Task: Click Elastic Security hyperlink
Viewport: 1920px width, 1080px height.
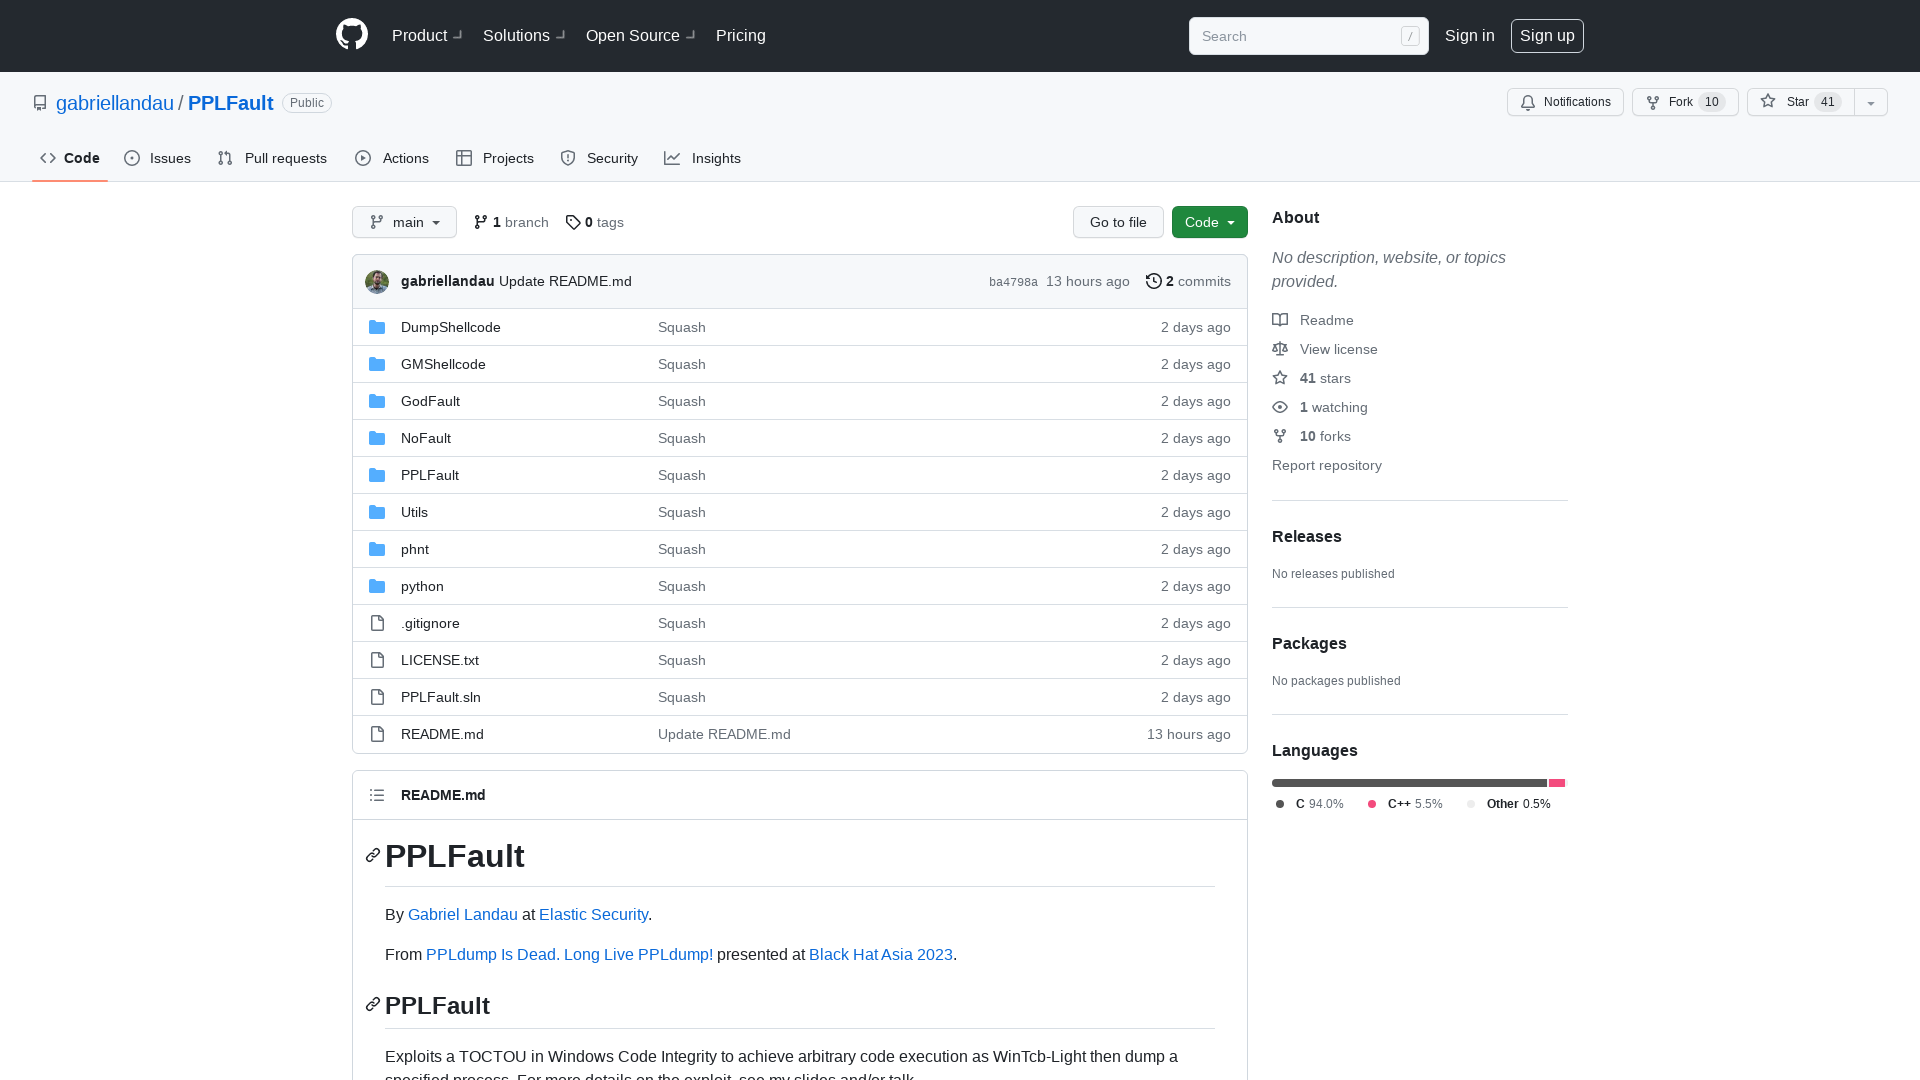Action: coord(593,914)
